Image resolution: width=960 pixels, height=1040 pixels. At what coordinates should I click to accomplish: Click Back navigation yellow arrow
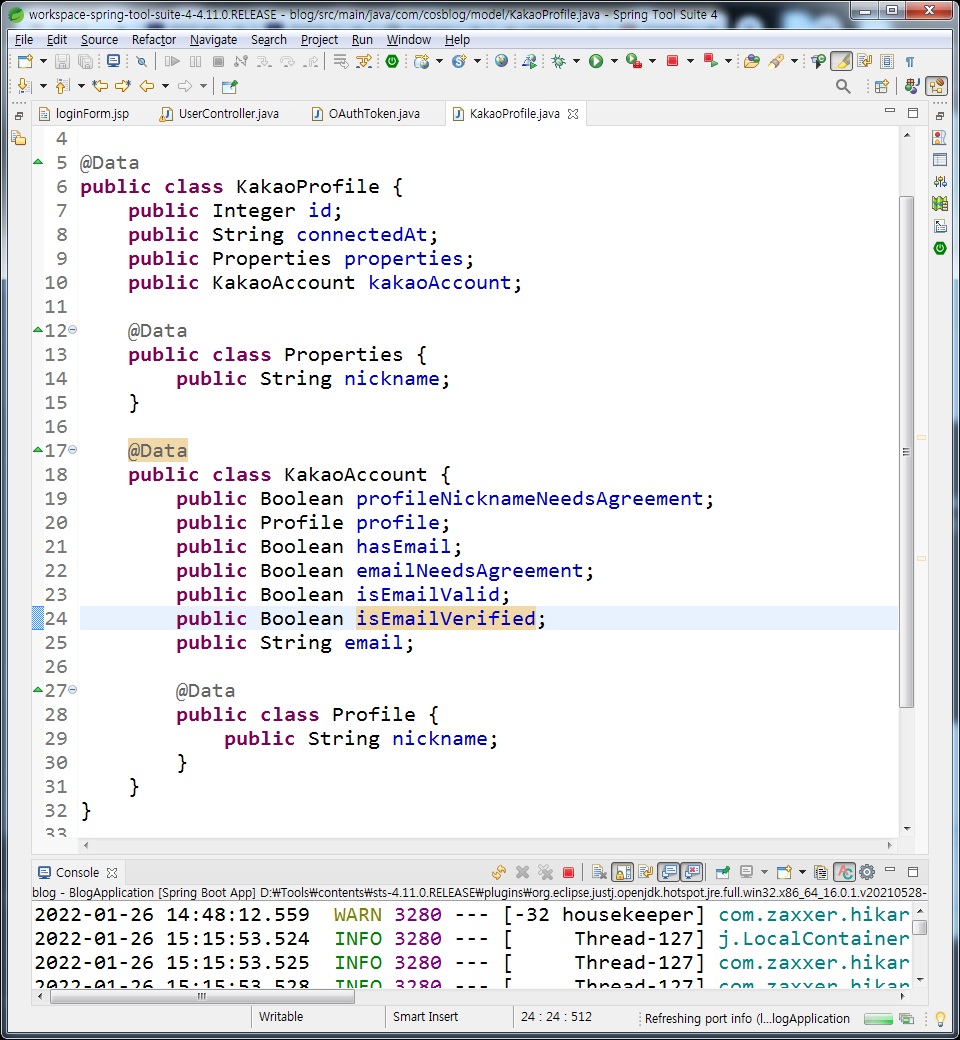[147, 86]
